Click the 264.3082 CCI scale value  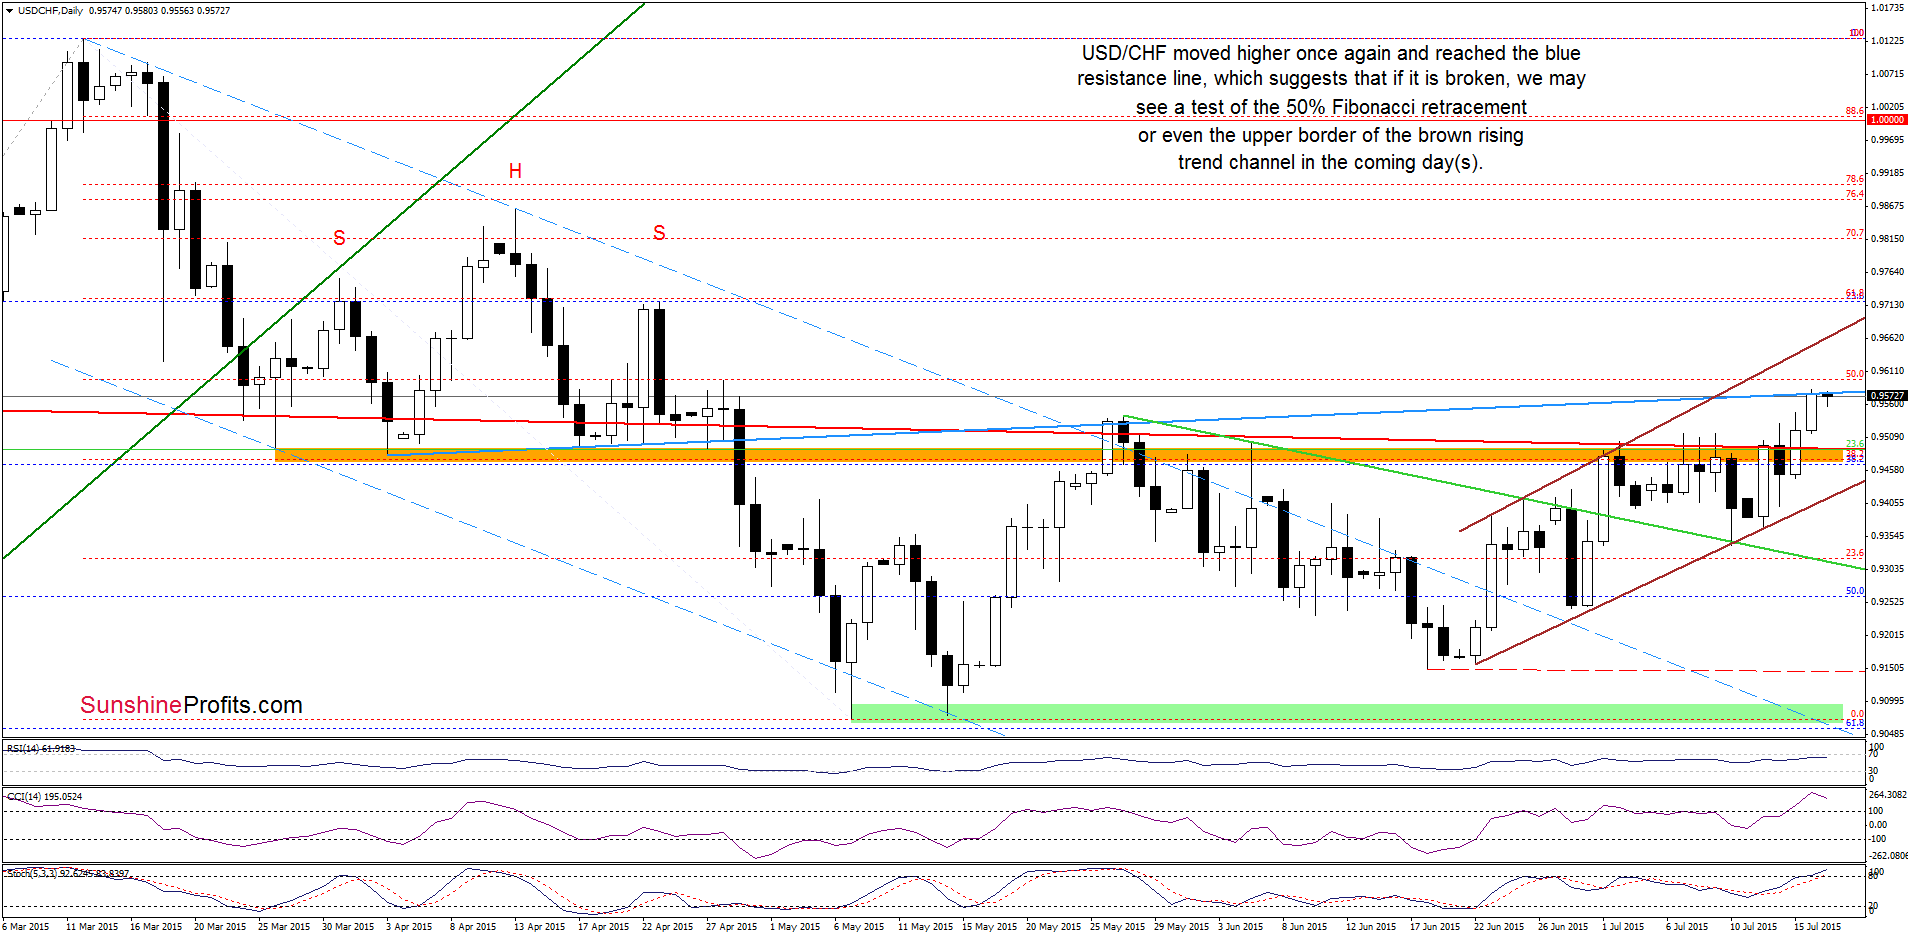coord(1888,796)
